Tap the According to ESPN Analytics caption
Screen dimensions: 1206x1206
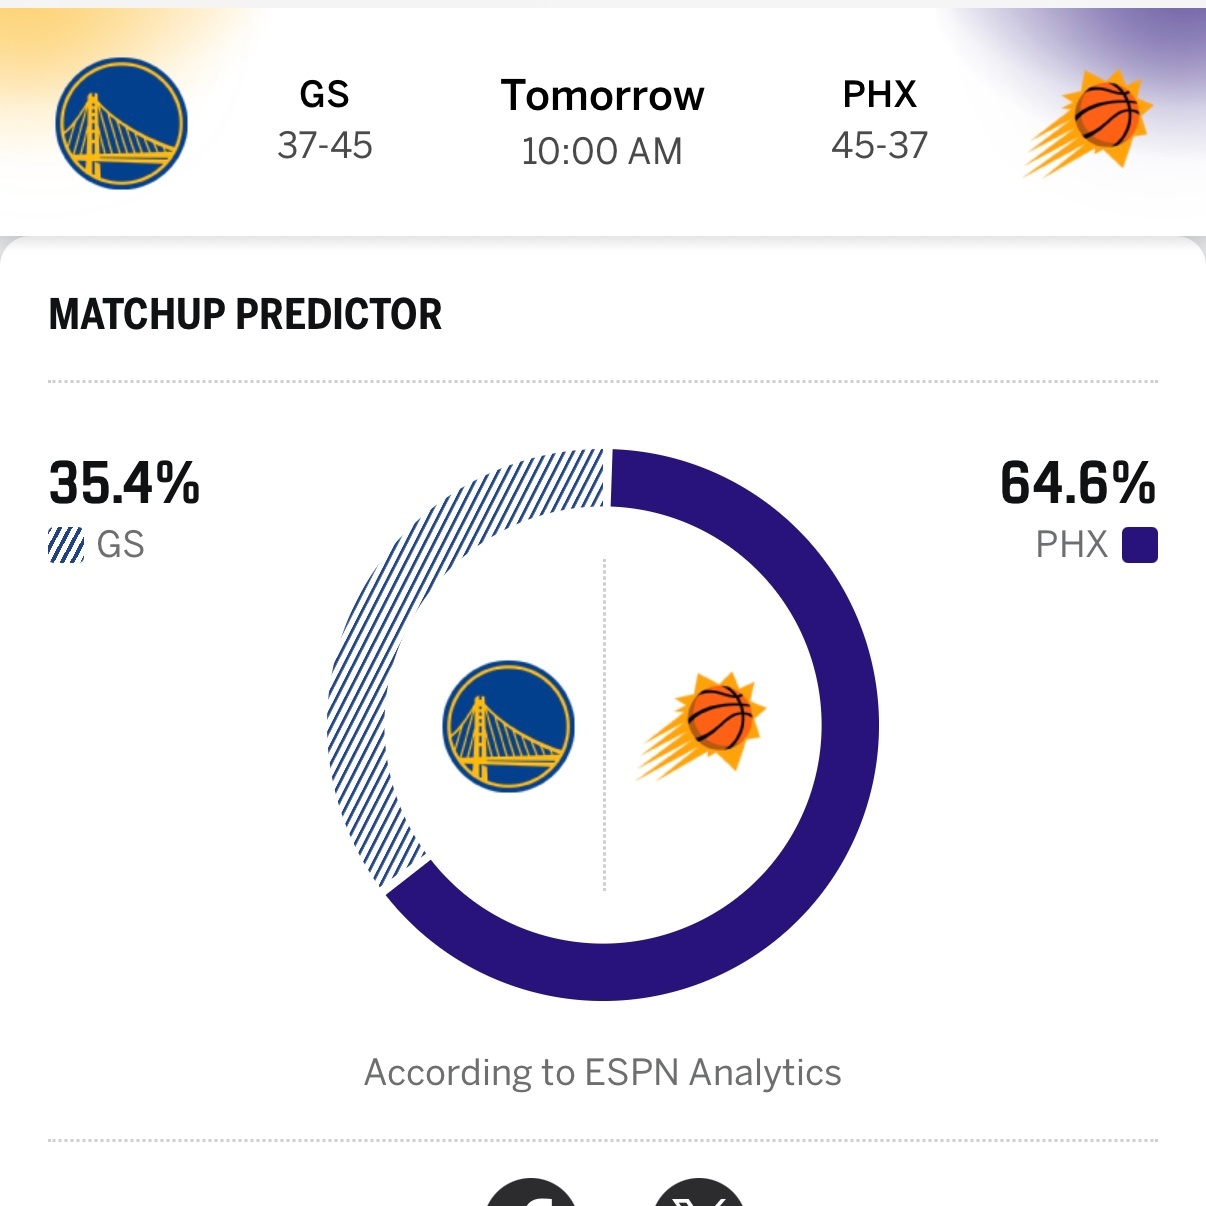tap(602, 1072)
